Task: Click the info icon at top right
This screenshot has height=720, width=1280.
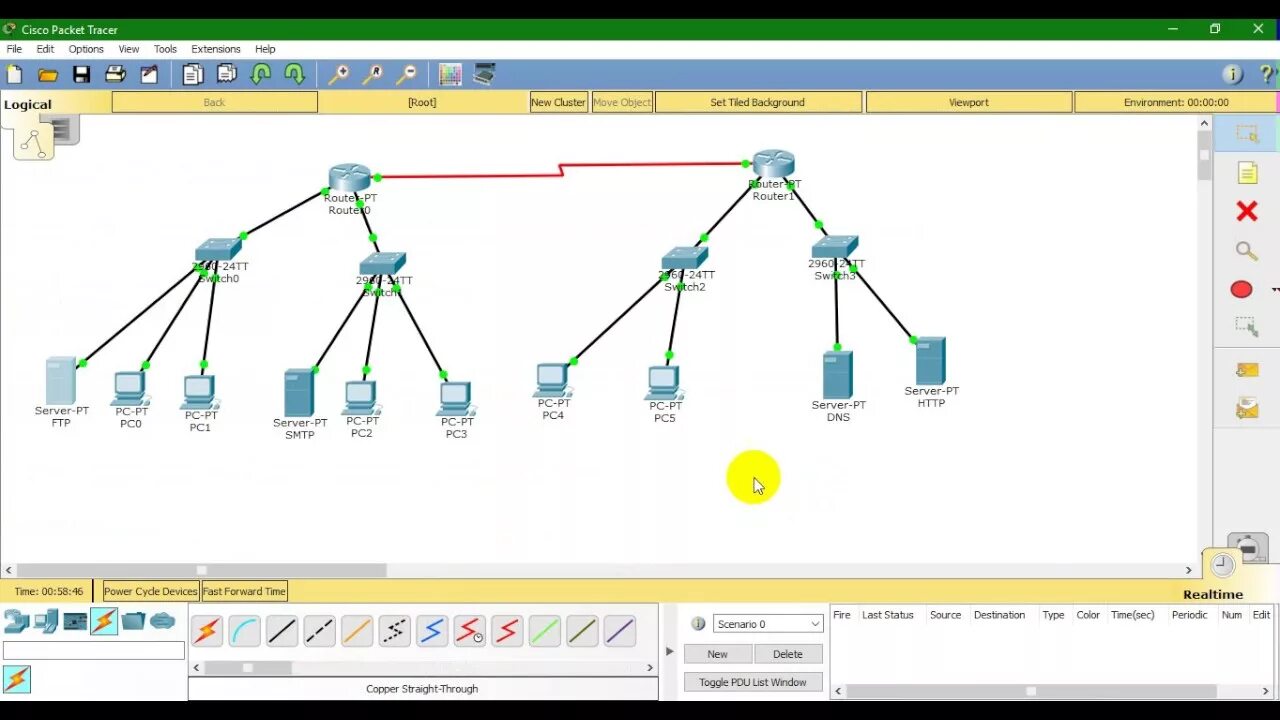Action: [x=1233, y=74]
